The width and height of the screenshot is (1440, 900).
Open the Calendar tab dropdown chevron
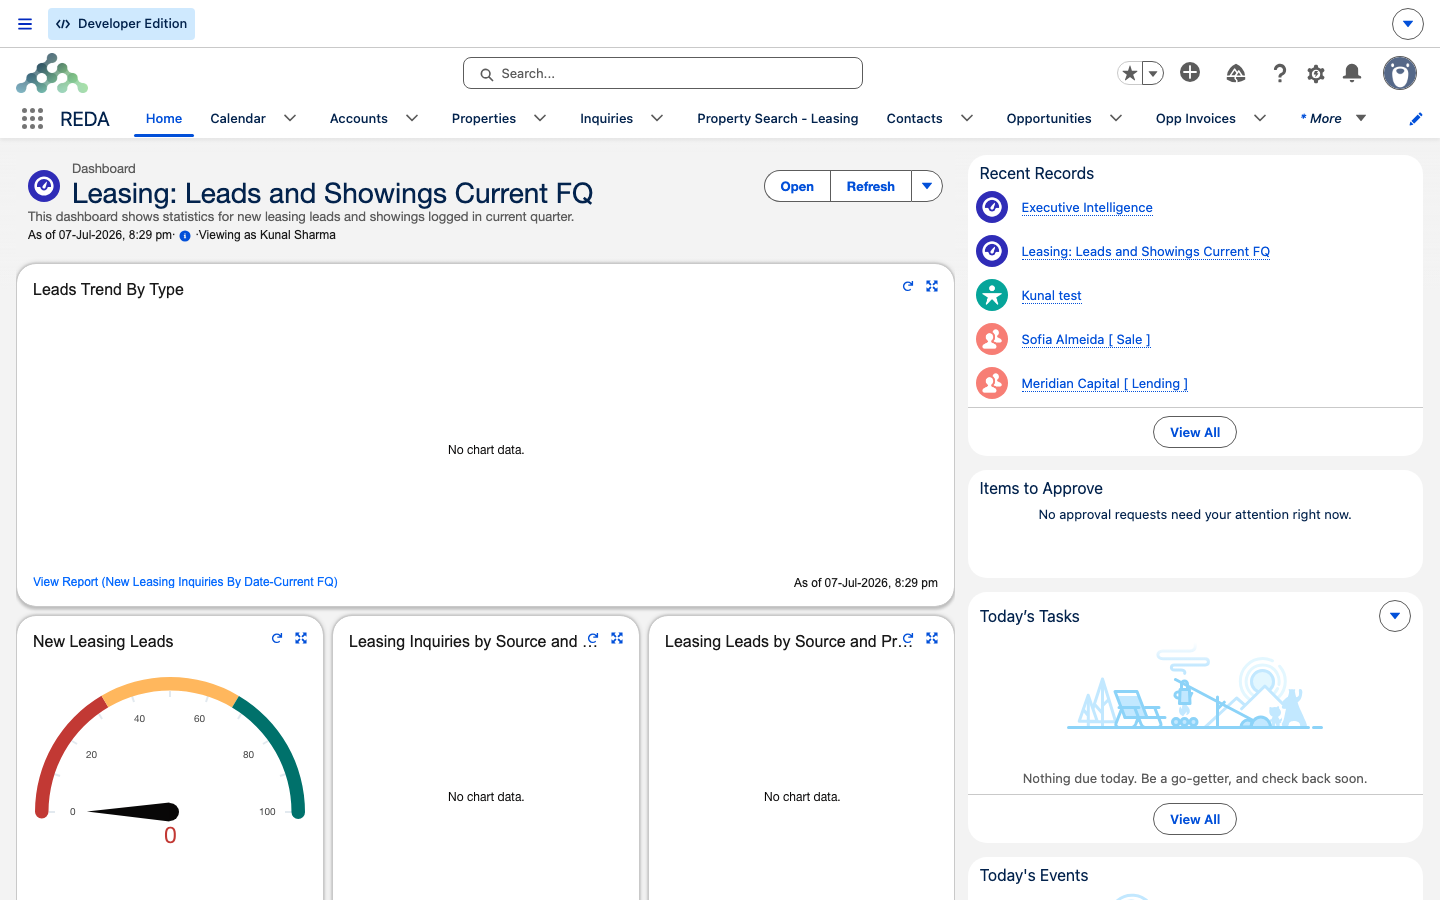[290, 118]
